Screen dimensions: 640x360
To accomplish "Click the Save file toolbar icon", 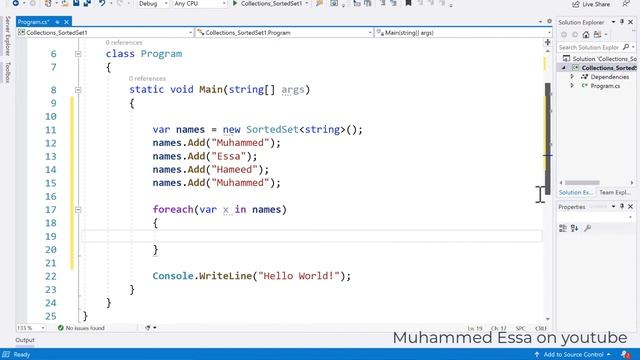I will [x=76, y=3].
